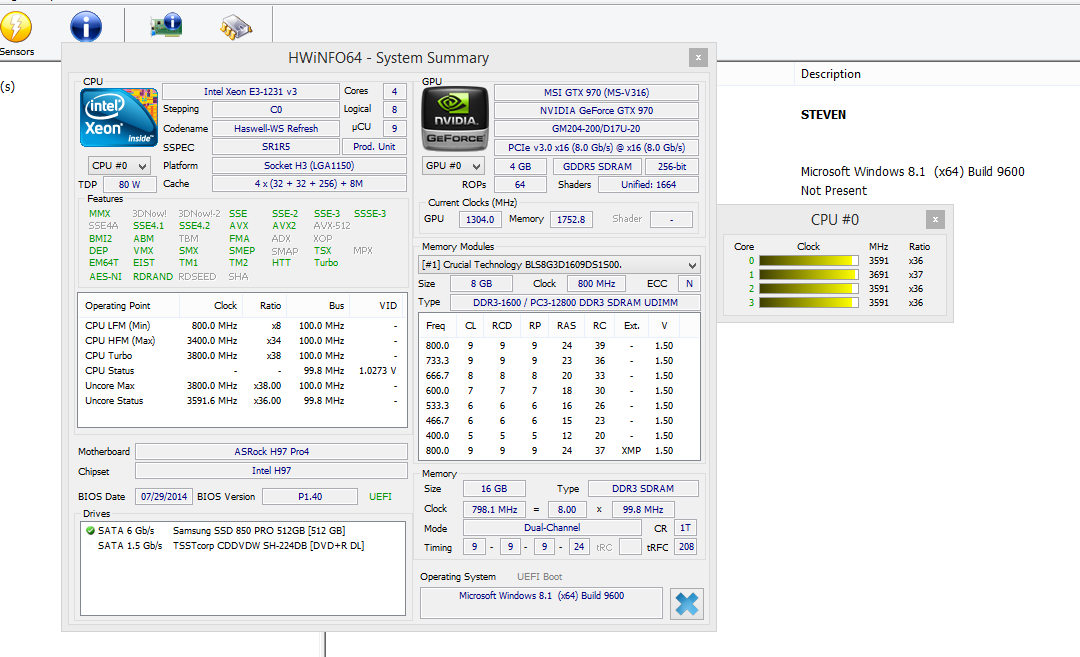The width and height of the screenshot is (1080, 657).
Task: Click the Turbo feature label
Action: click(326, 263)
